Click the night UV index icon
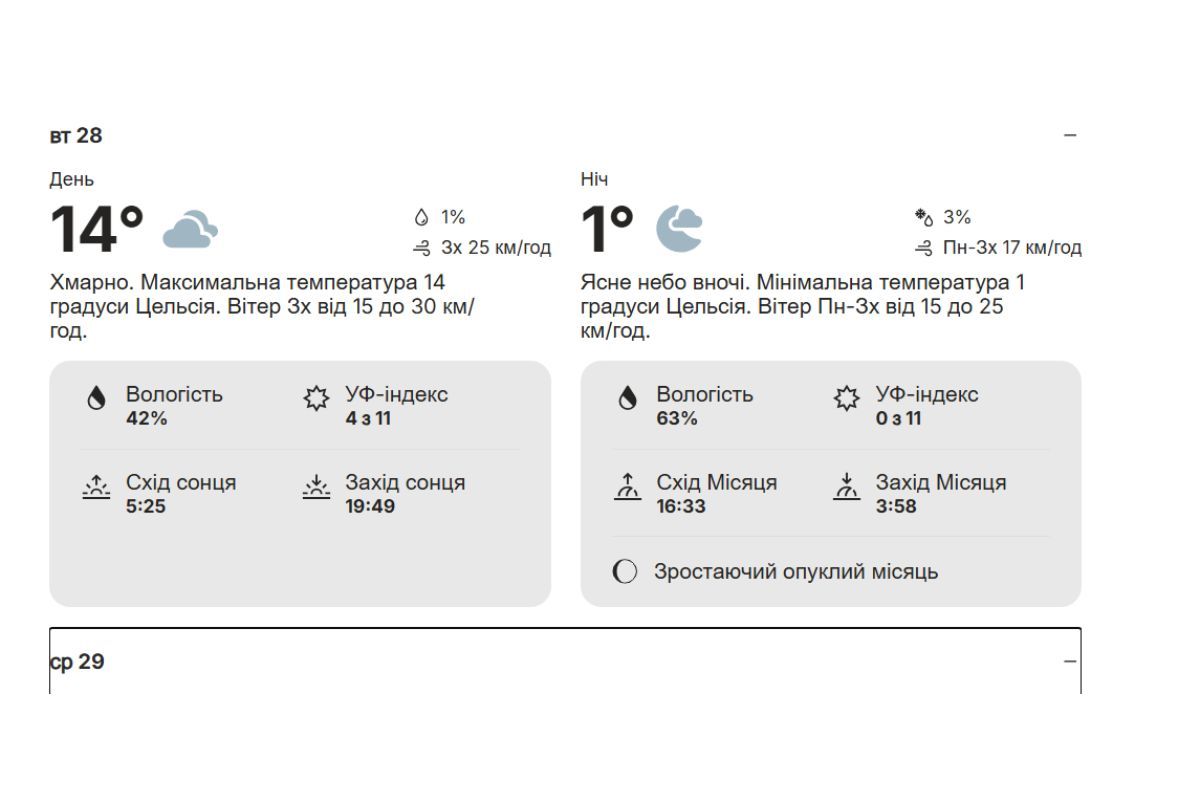The height and width of the screenshot is (800, 1200). (846, 399)
